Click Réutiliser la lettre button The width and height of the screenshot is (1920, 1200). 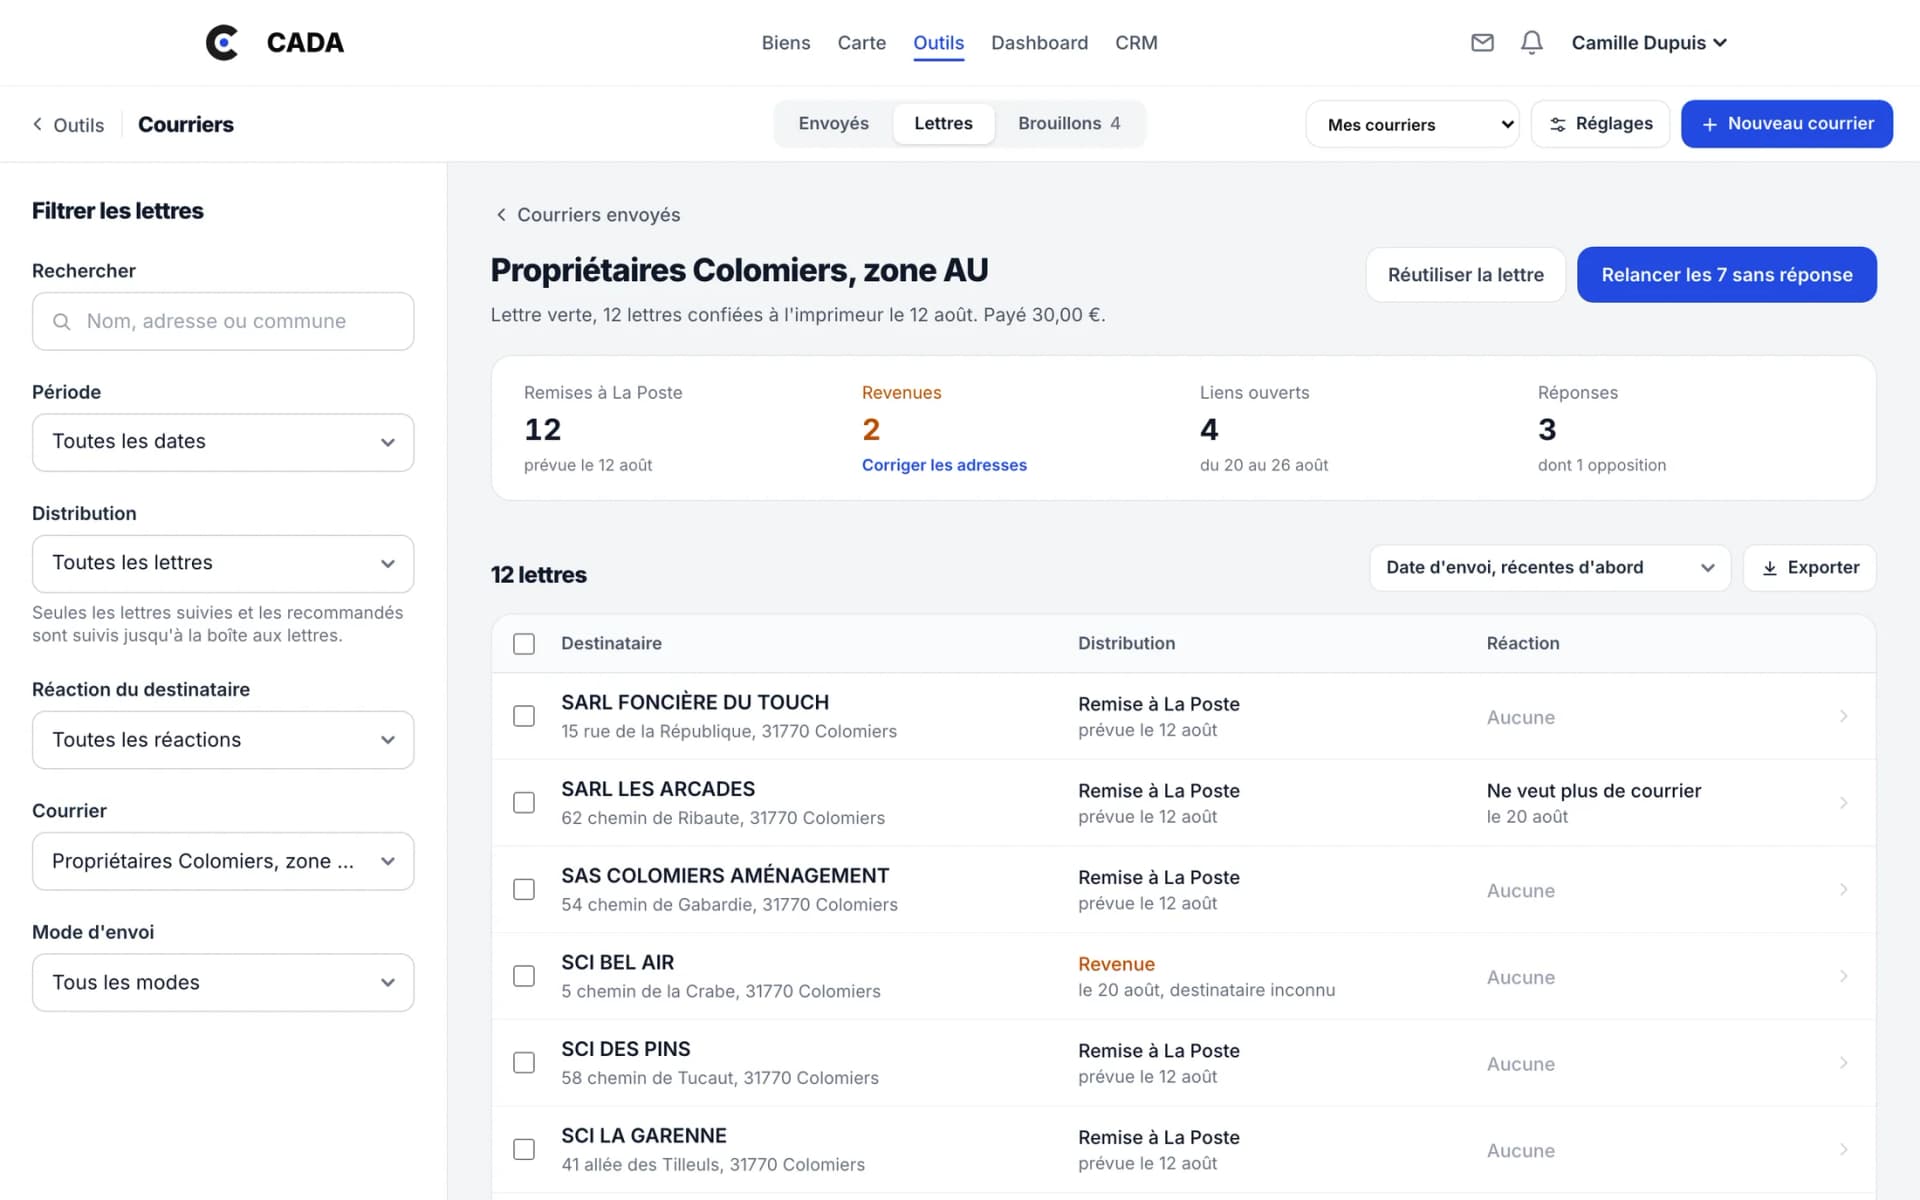pyautogui.click(x=1465, y=274)
